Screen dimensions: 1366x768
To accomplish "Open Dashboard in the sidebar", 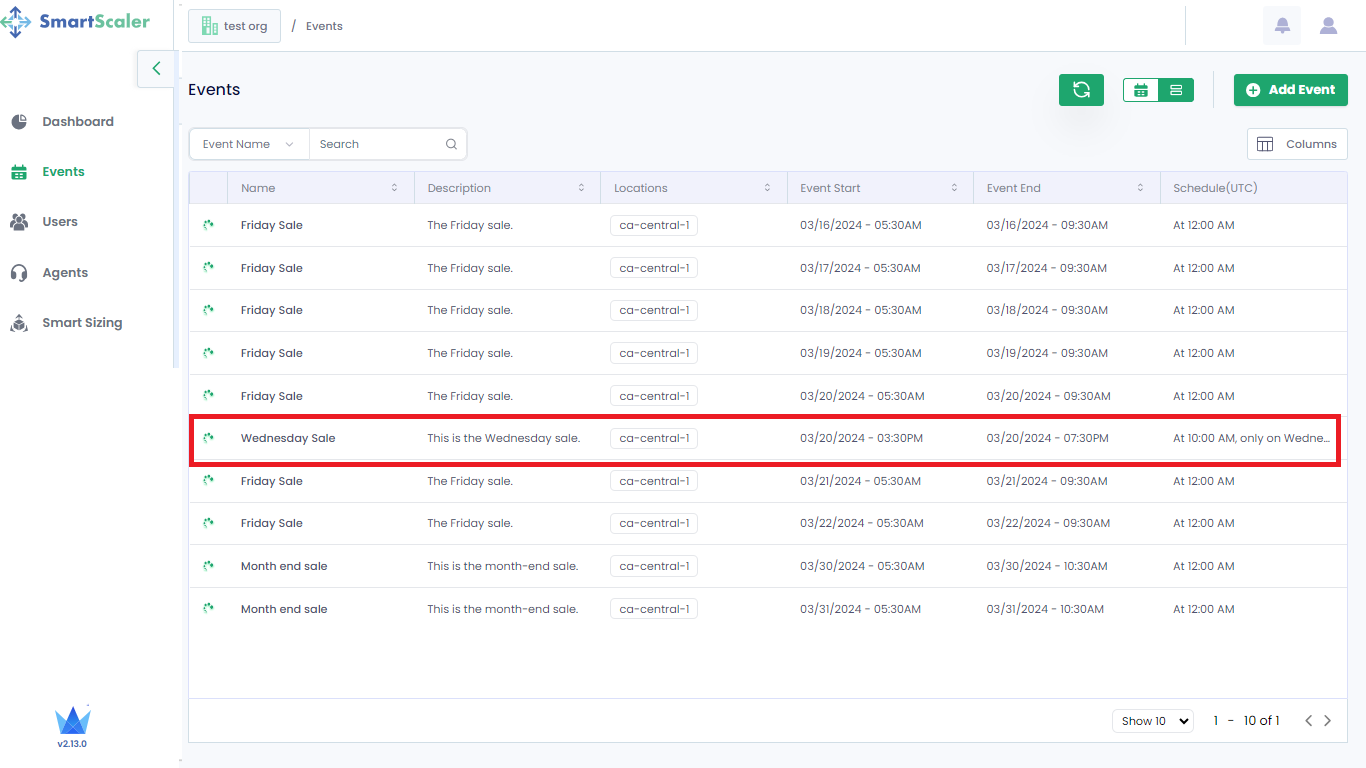I will pos(78,122).
